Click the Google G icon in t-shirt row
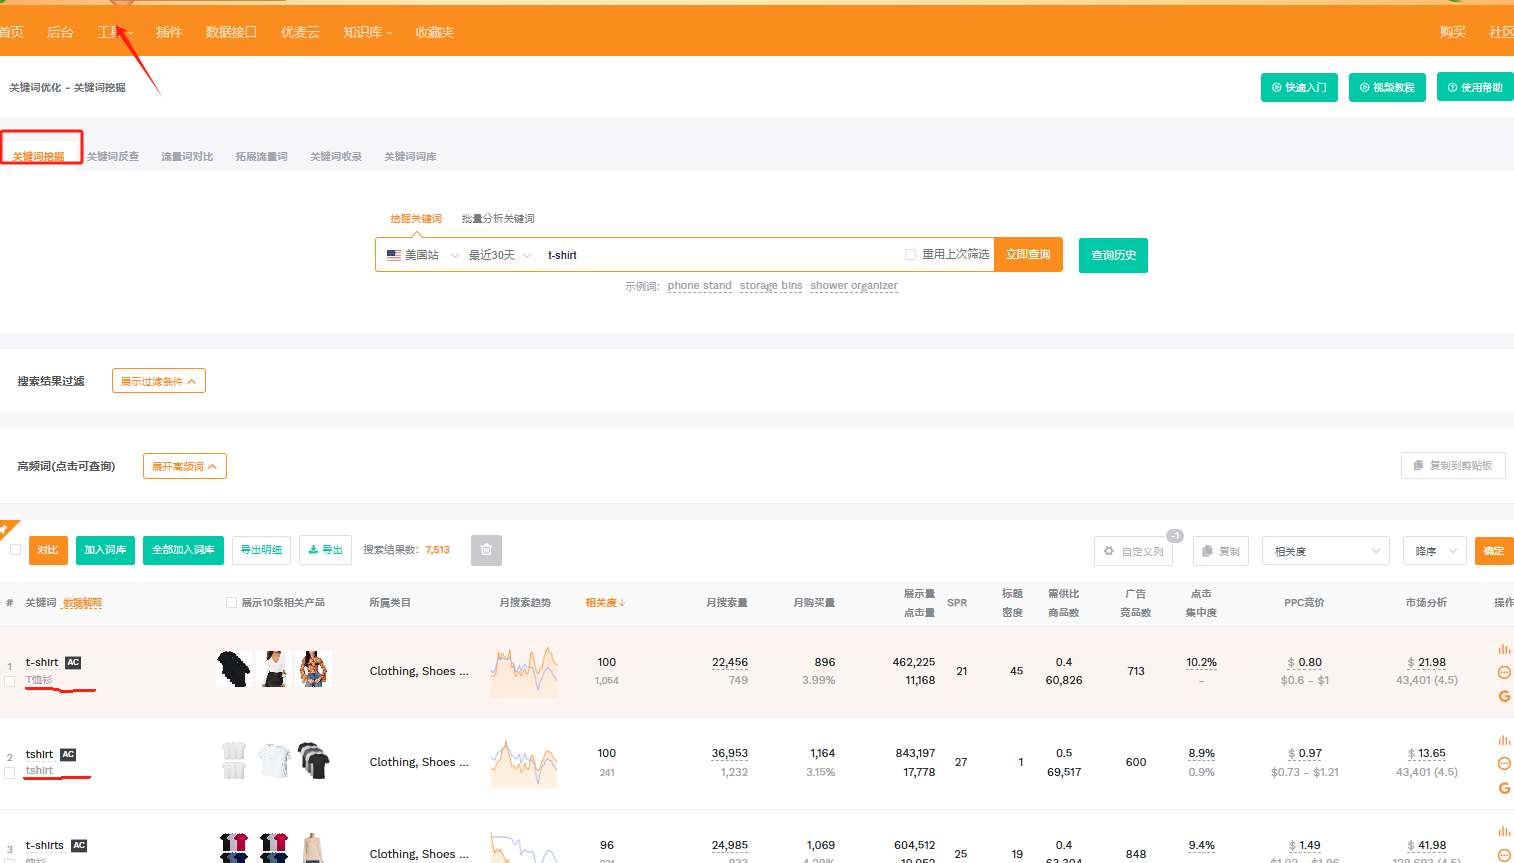 (x=1504, y=696)
